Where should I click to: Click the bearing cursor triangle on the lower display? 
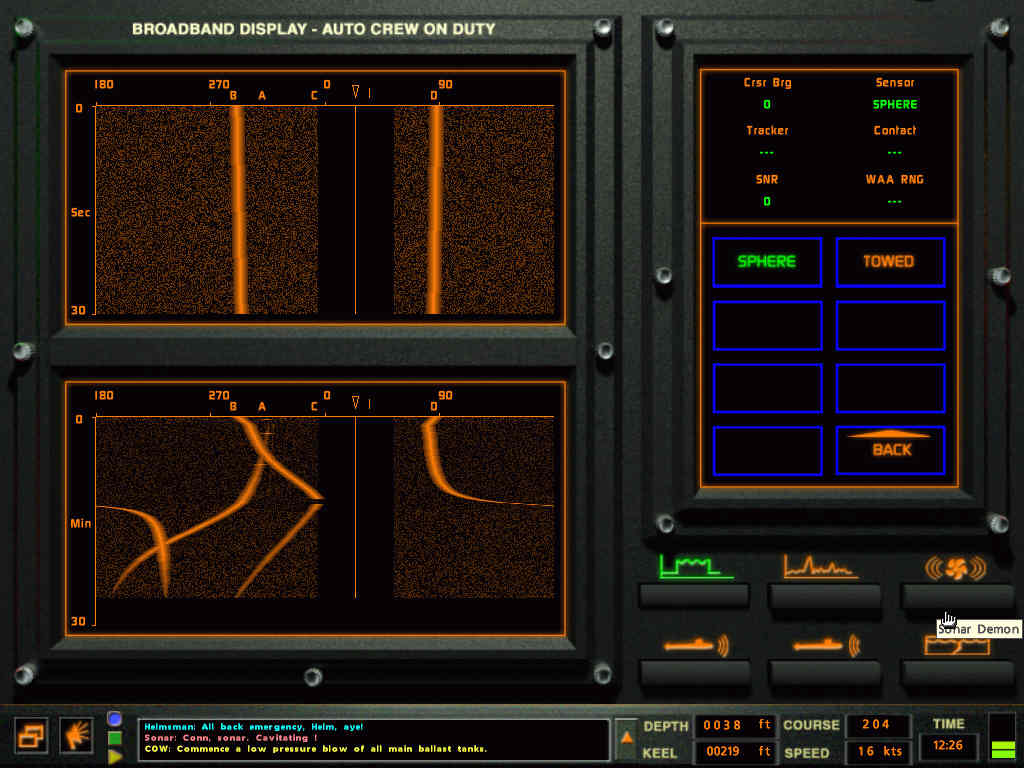356,402
